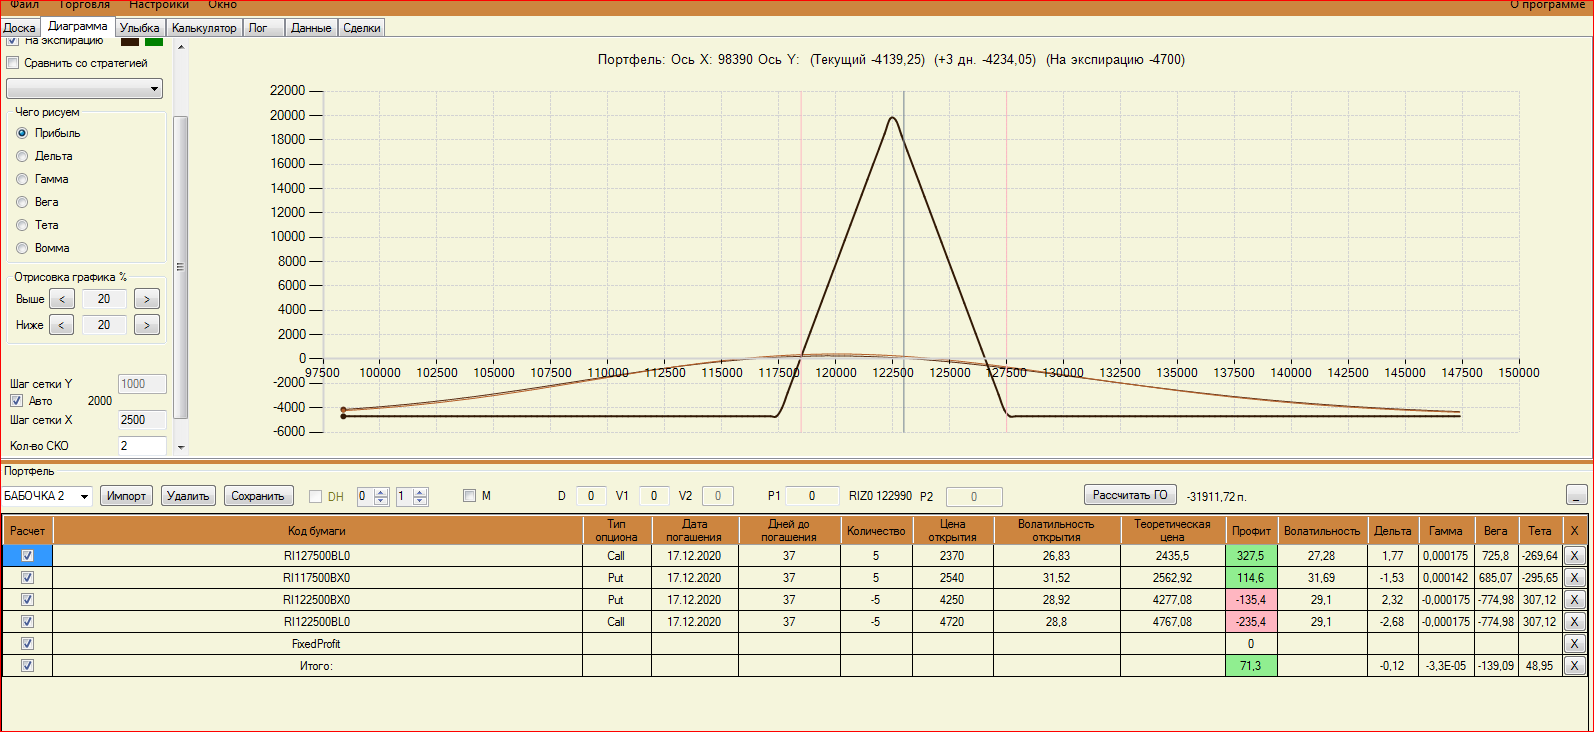Delete the RI127500BL0 row with X
Image resolution: width=1594 pixels, height=732 pixels.
(1574, 556)
